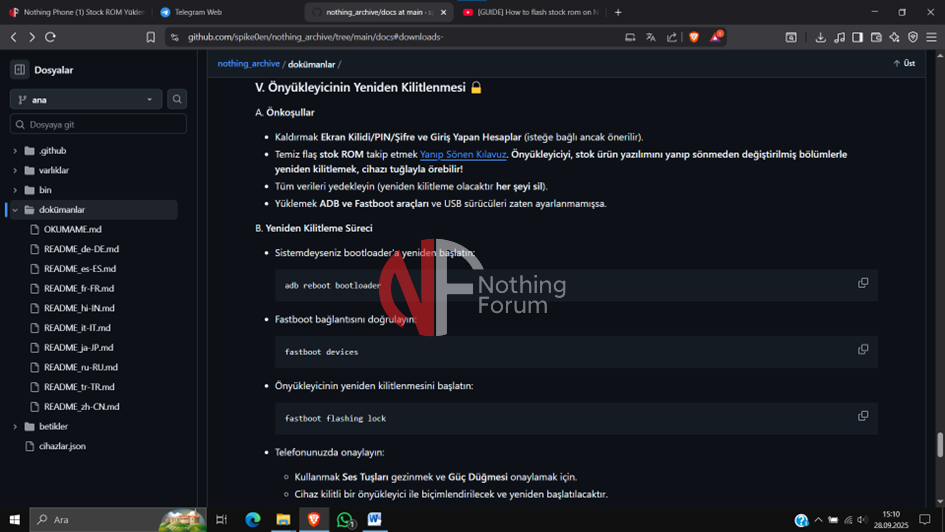This screenshot has height=532, width=945.
Task: Open Brave Rewards triangle icon
Action: 715,37
